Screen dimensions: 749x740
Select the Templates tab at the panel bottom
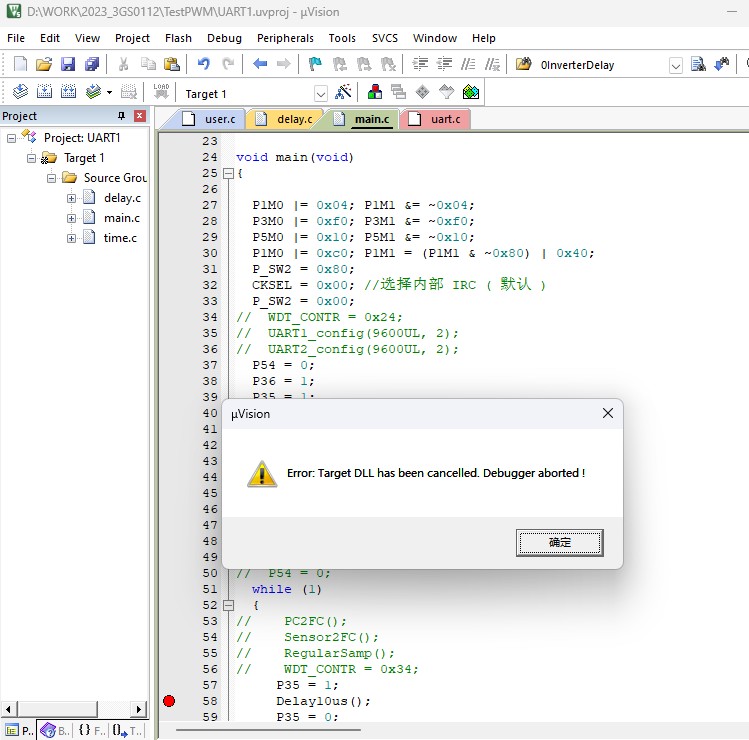click(127, 730)
